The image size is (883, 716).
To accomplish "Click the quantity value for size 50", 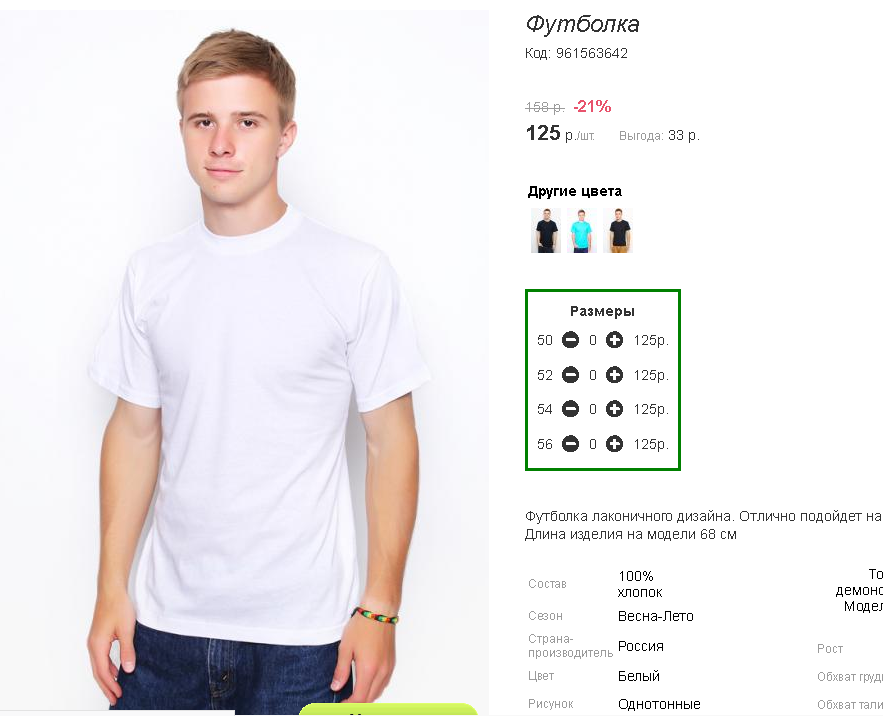I will click(592, 340).
